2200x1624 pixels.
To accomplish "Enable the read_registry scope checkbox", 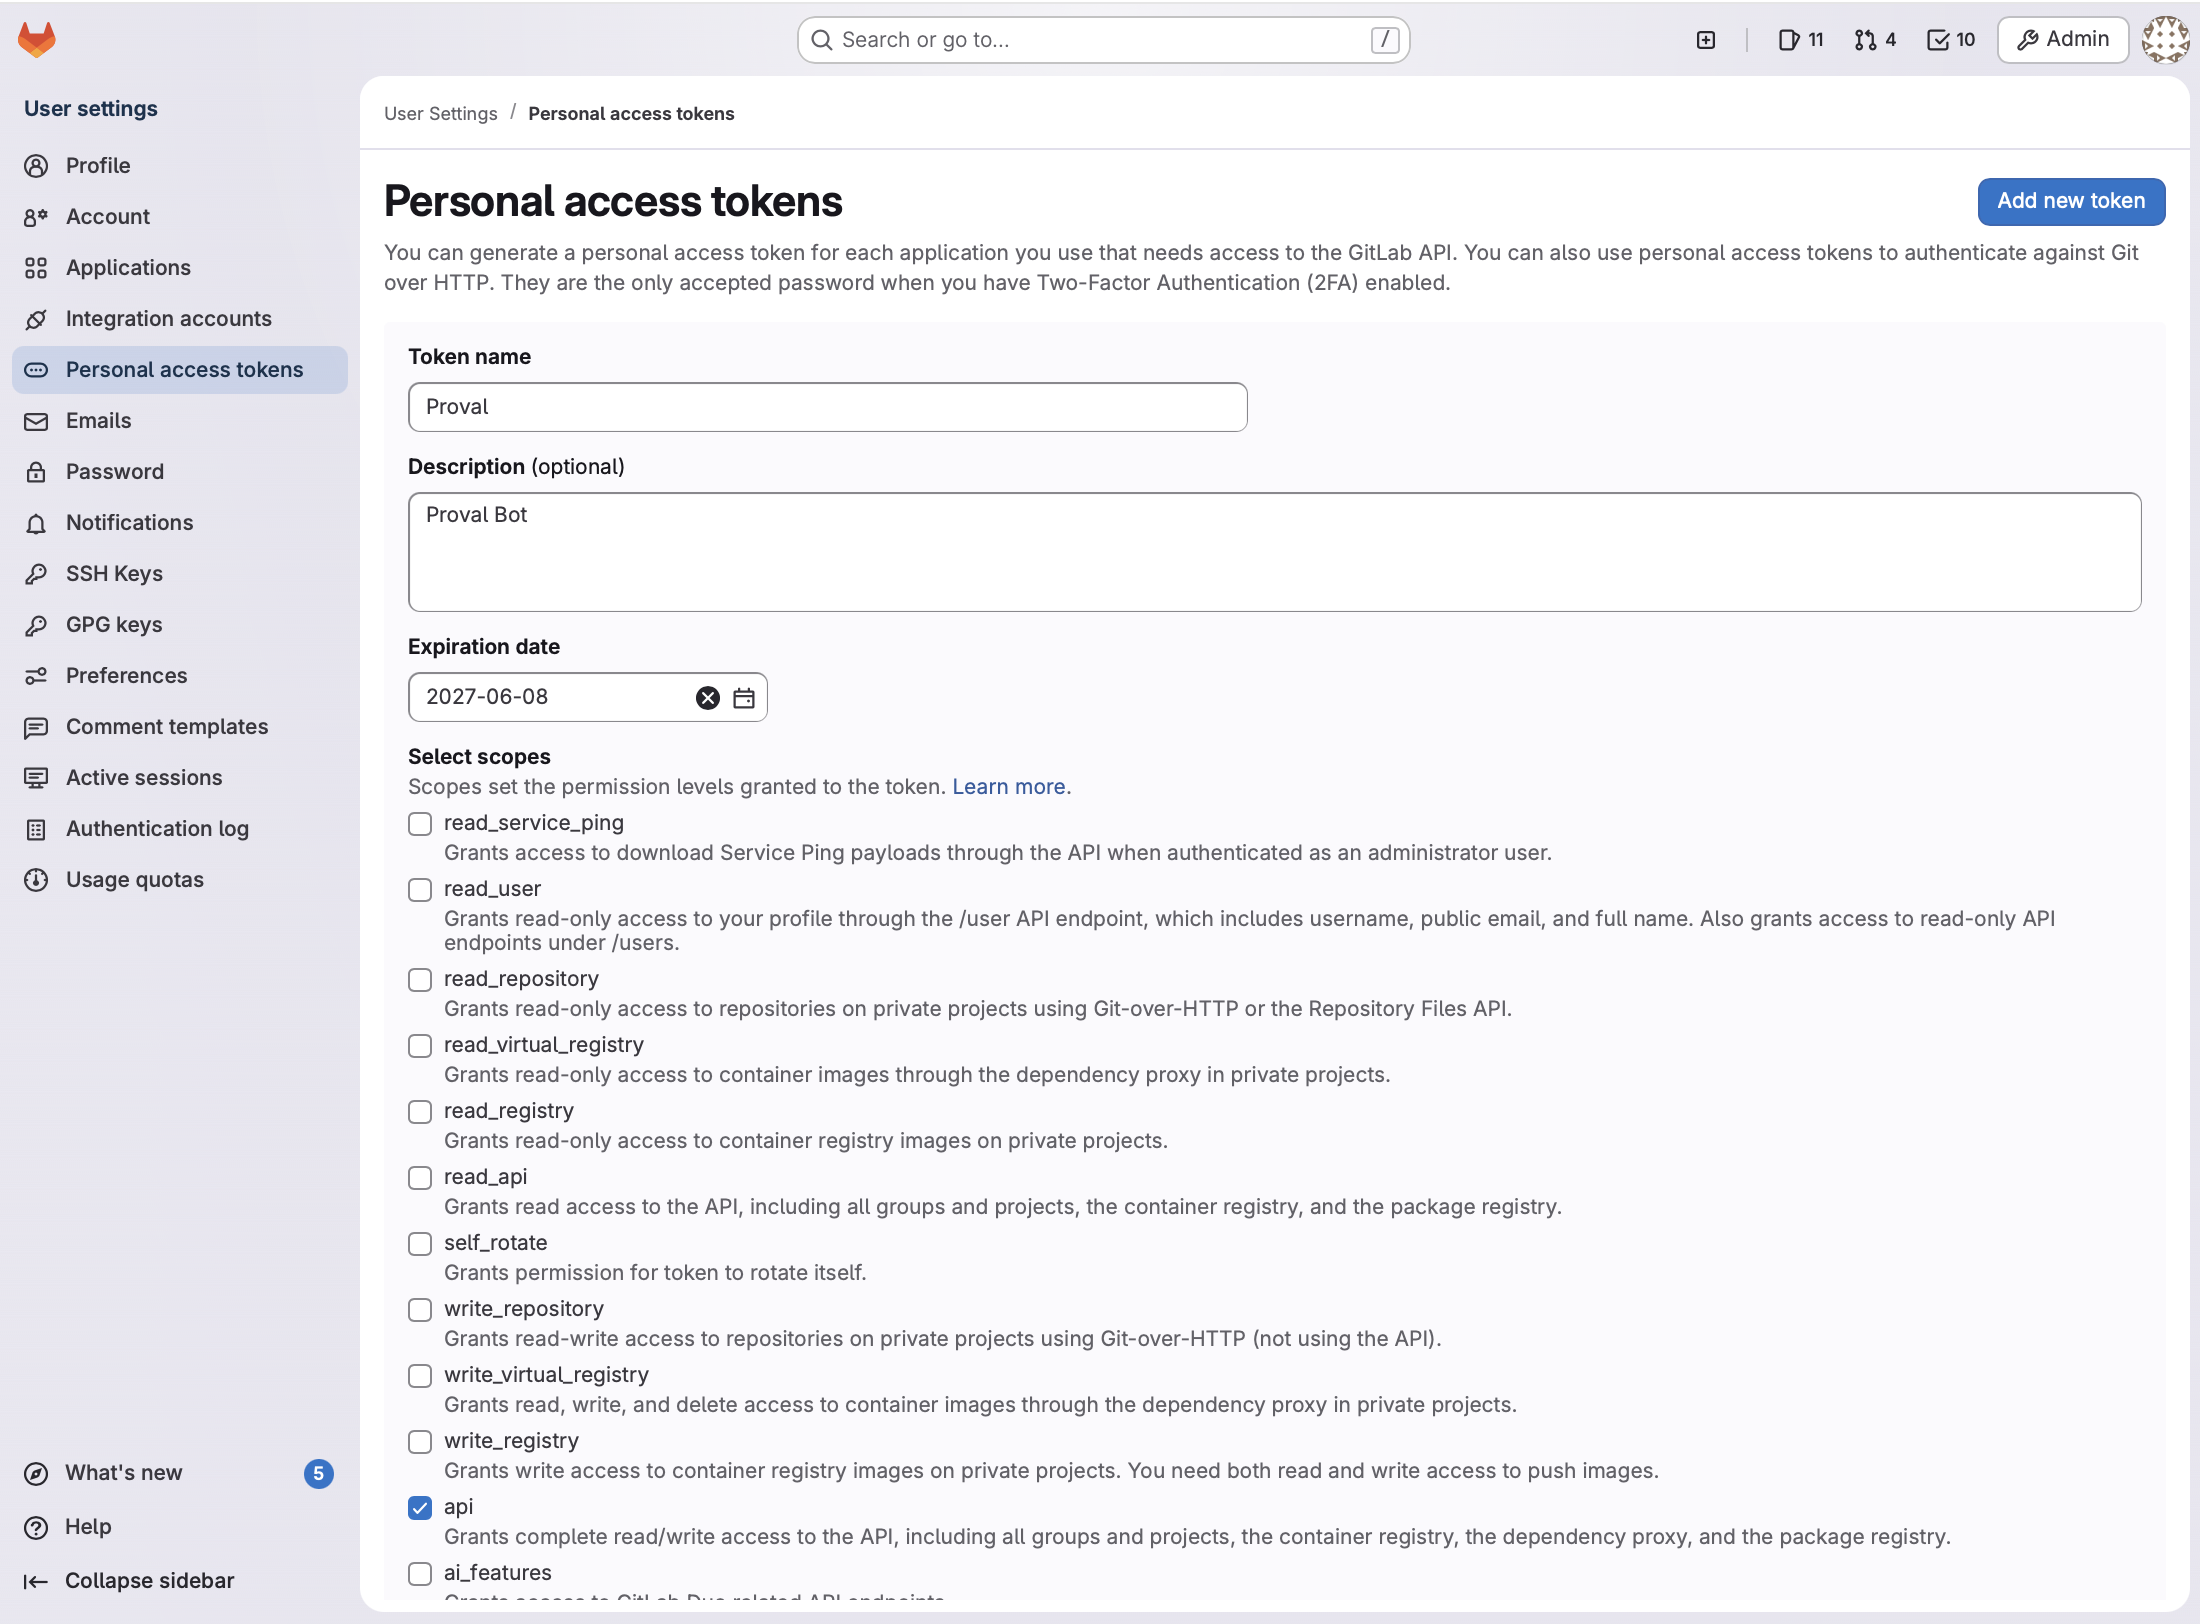I will point(420,1112).
